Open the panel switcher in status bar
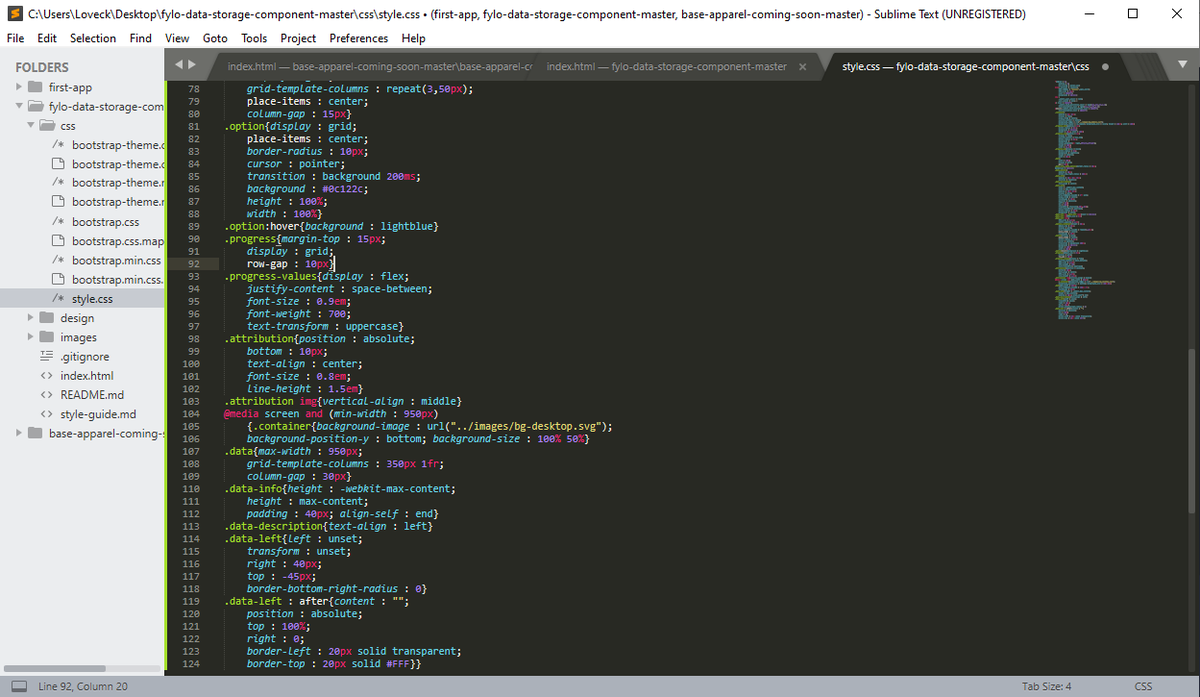The image size is (1200, 697). pos(18,687)
